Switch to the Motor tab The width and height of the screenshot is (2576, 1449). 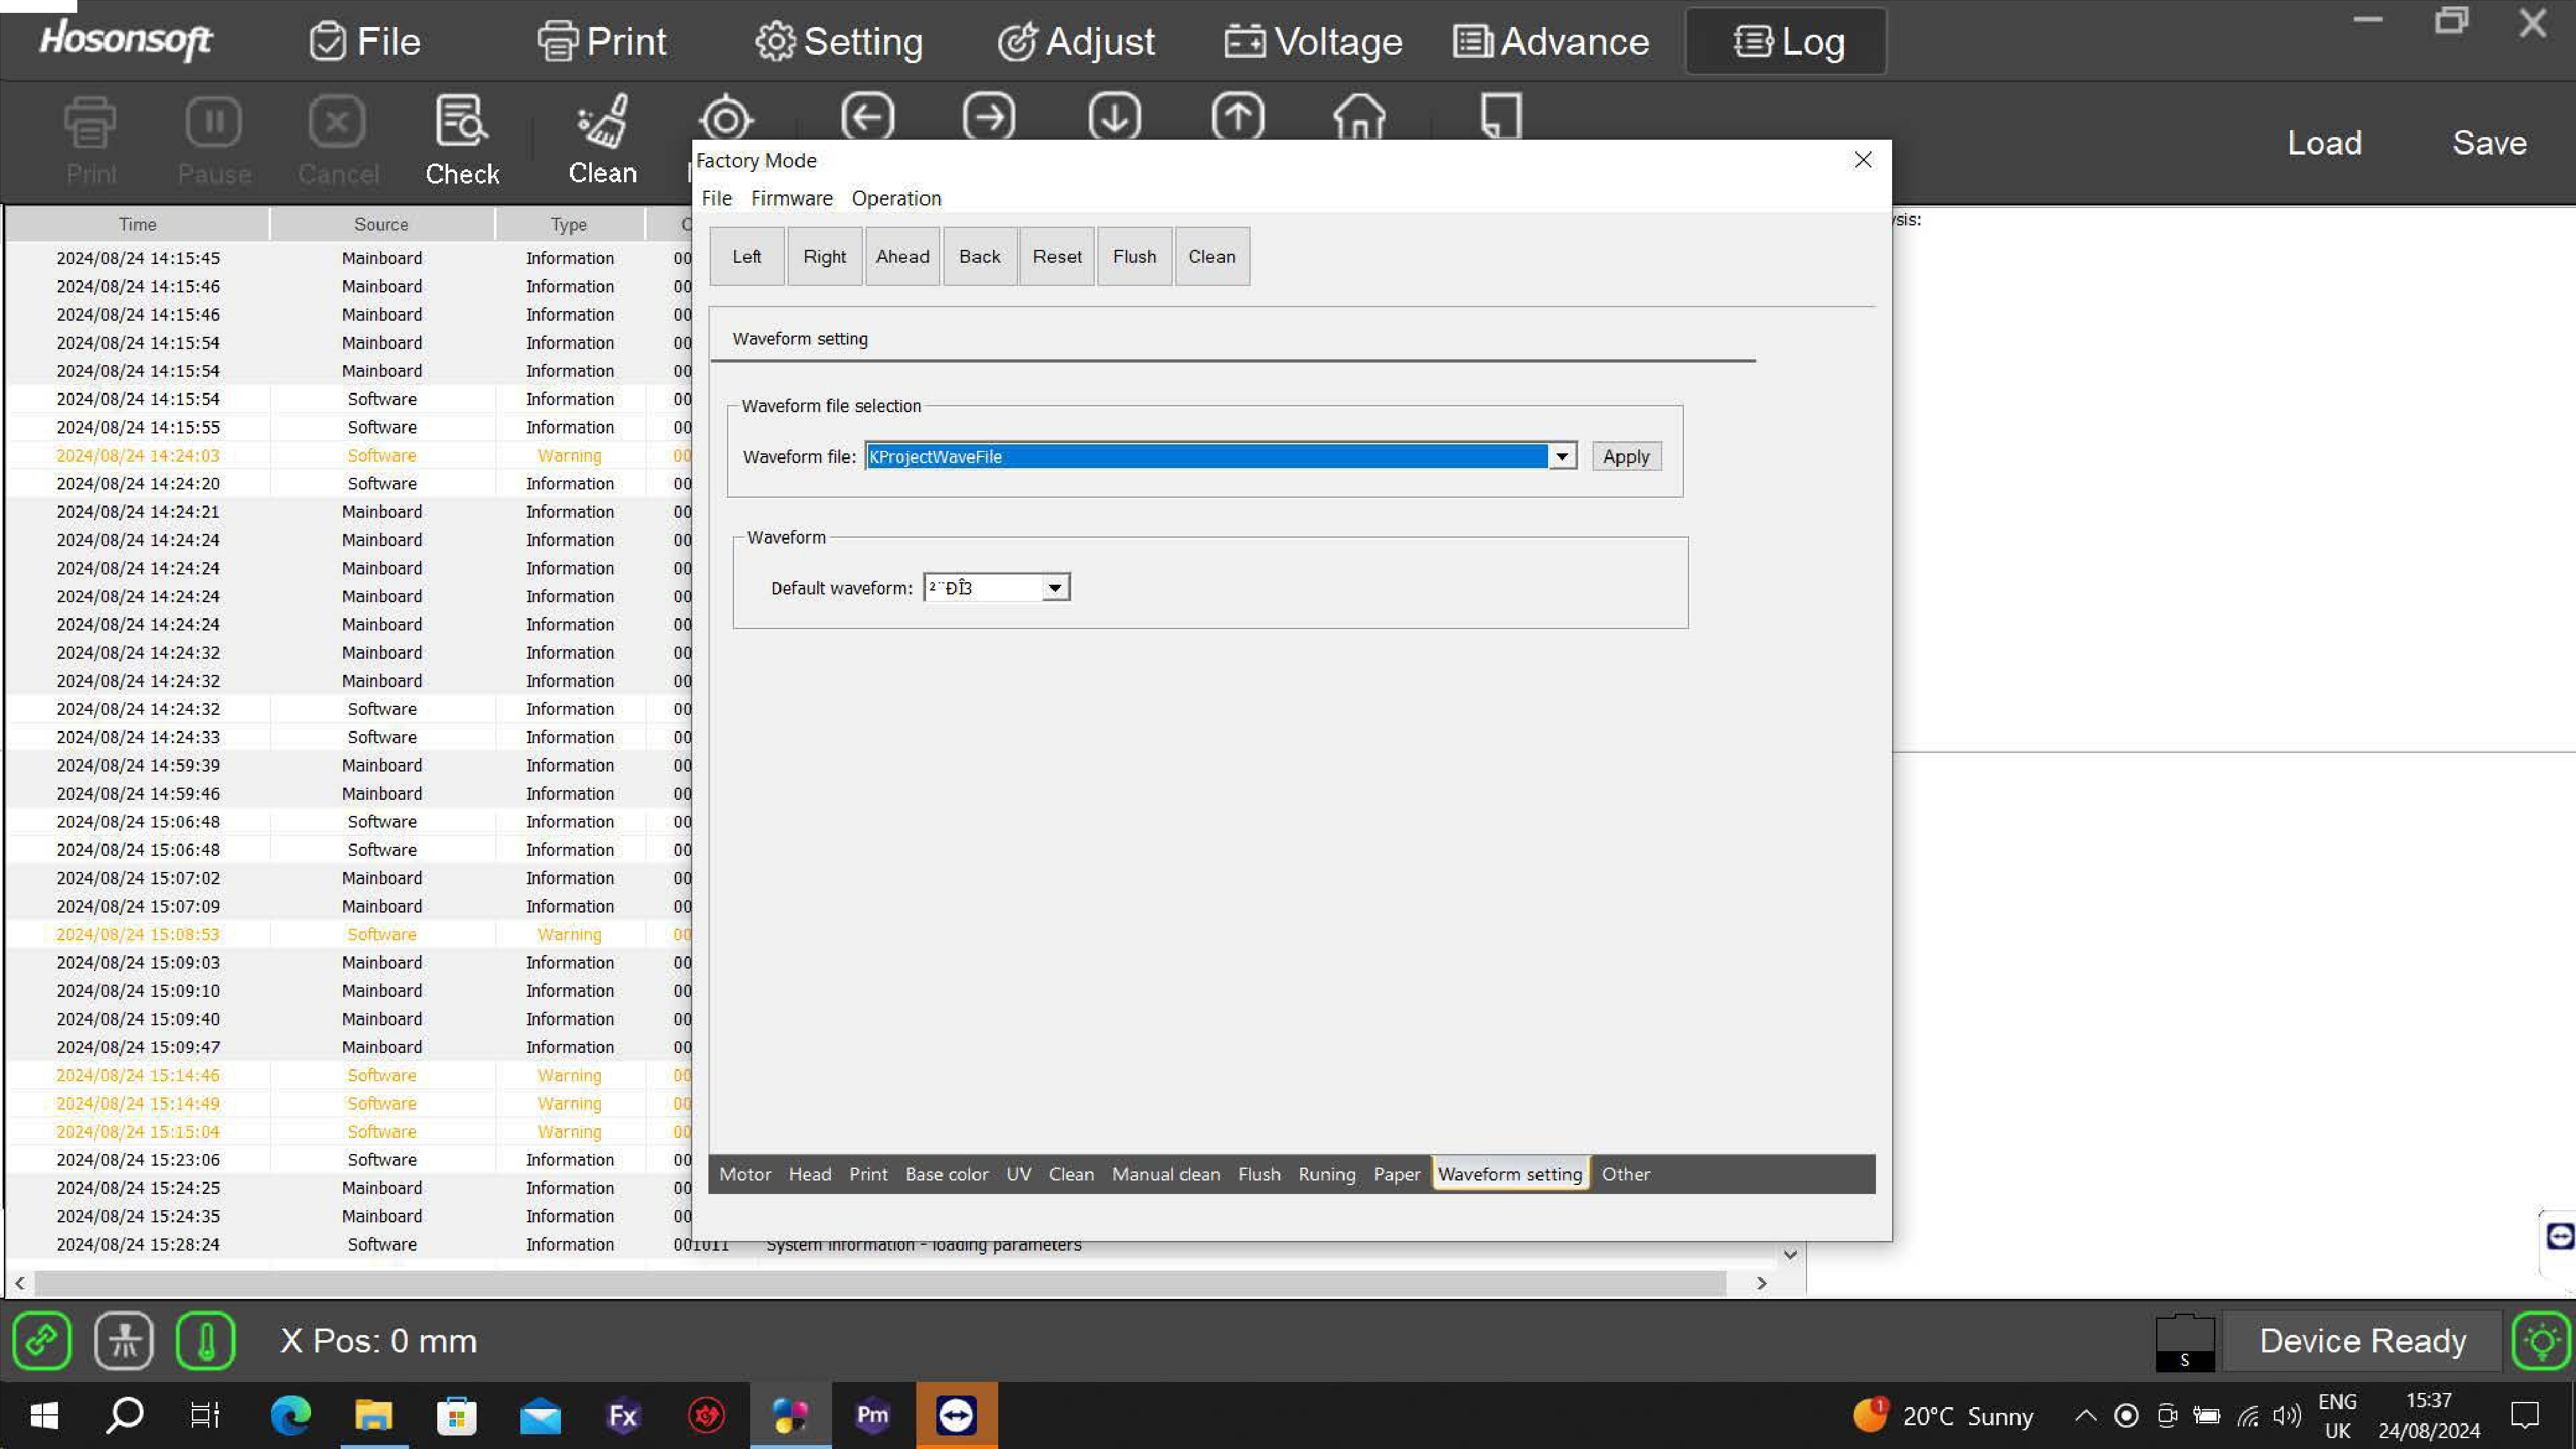coord(745,1174)
